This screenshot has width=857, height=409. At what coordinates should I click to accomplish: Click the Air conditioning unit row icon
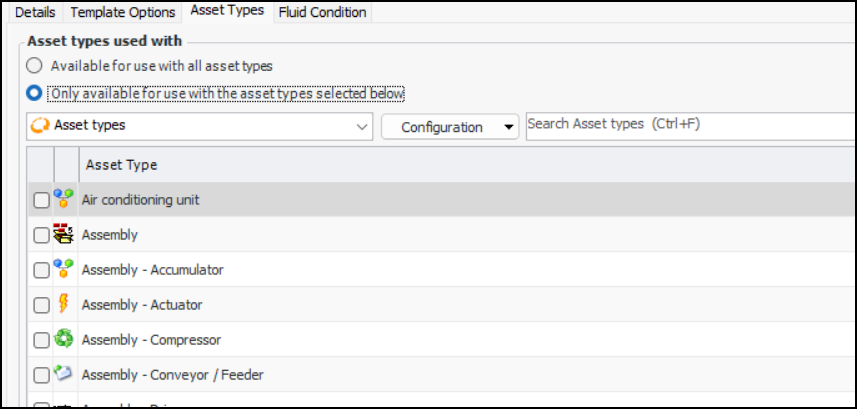pyautogui.click(x=64, y=199)
